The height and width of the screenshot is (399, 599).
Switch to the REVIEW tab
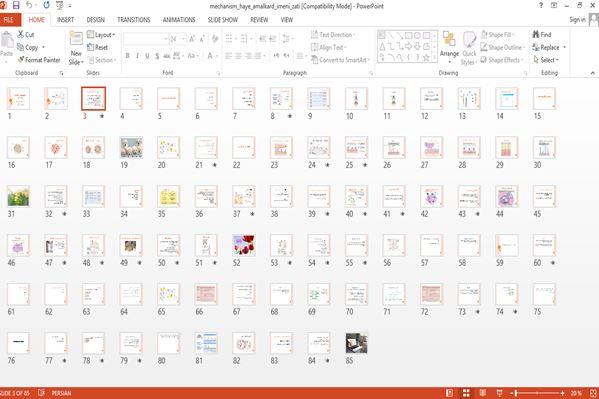point(259,20)
